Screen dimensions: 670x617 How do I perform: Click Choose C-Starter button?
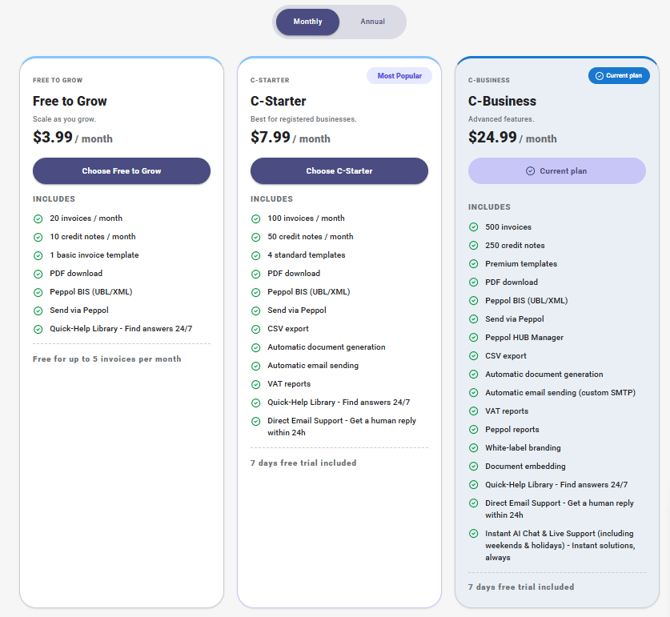(x=339, y=171)
